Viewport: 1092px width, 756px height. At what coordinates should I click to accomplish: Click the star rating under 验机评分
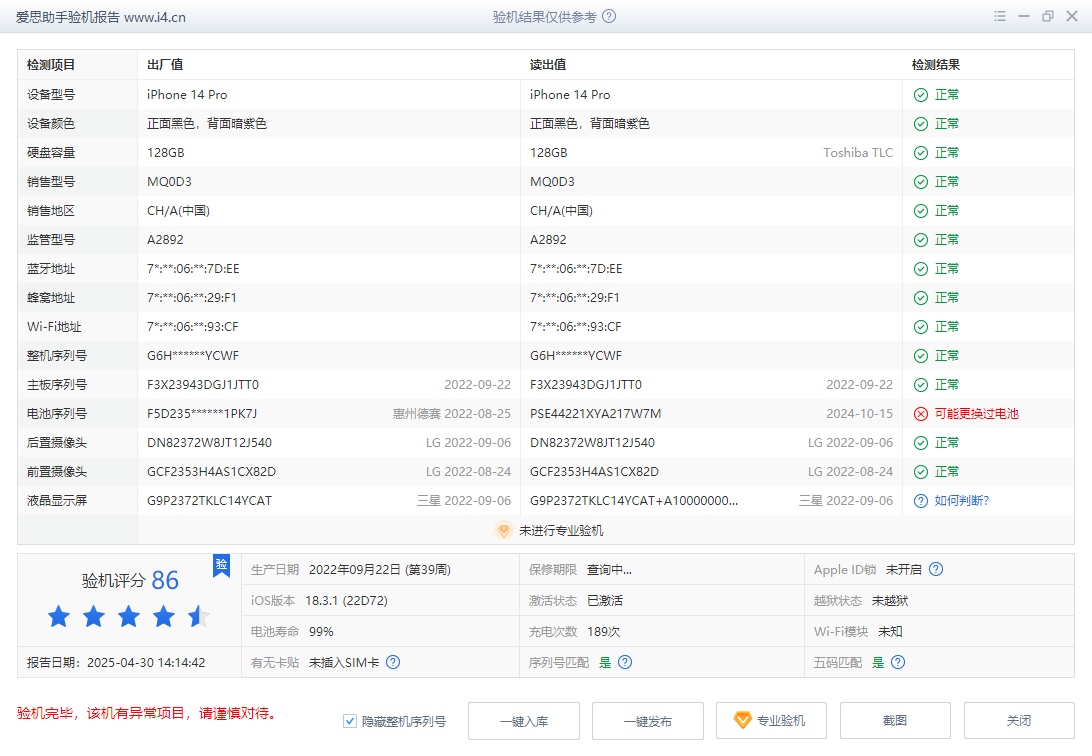coord(129,617)
